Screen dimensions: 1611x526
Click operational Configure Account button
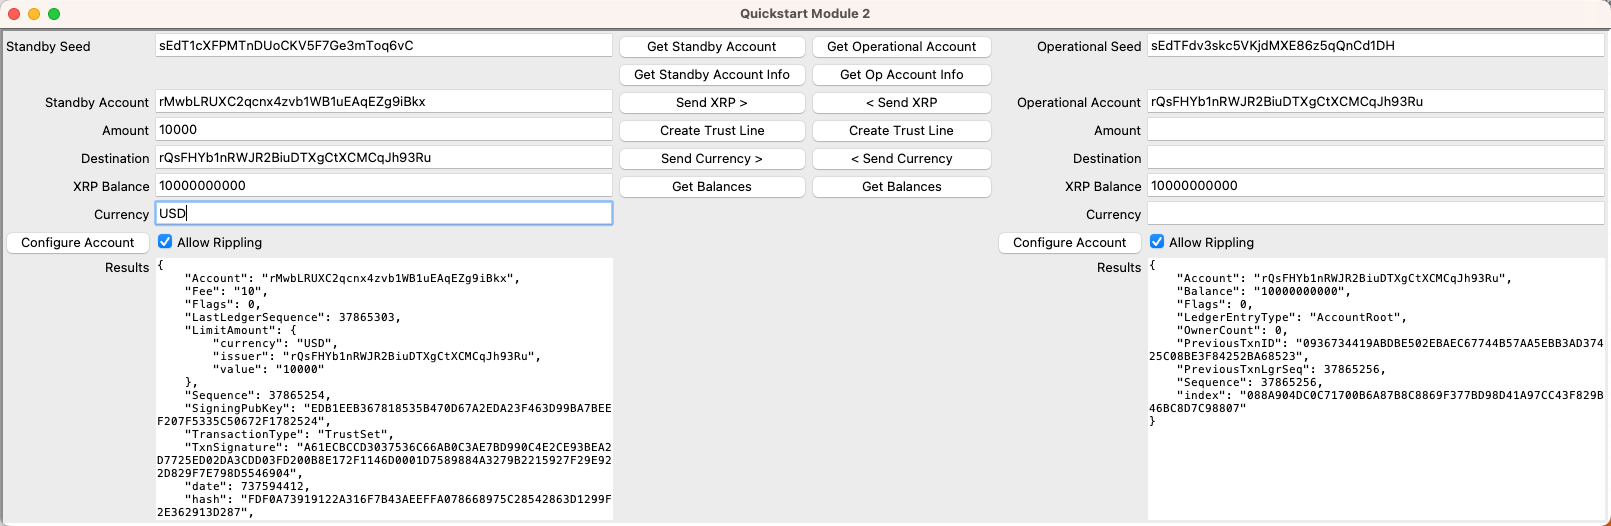[1069, 243]
